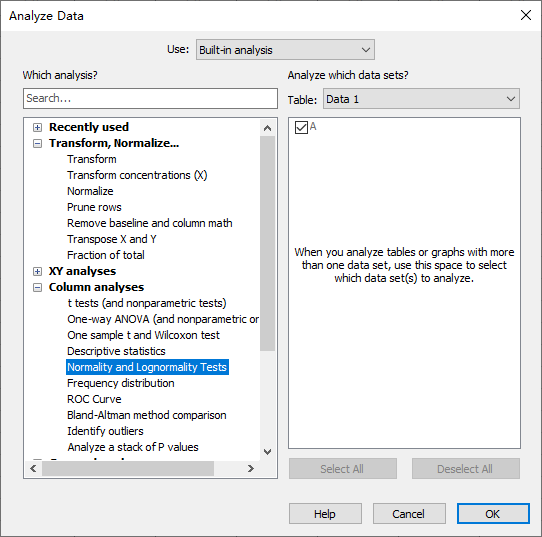Uncheck data set A checkbox

coord(301,127)
